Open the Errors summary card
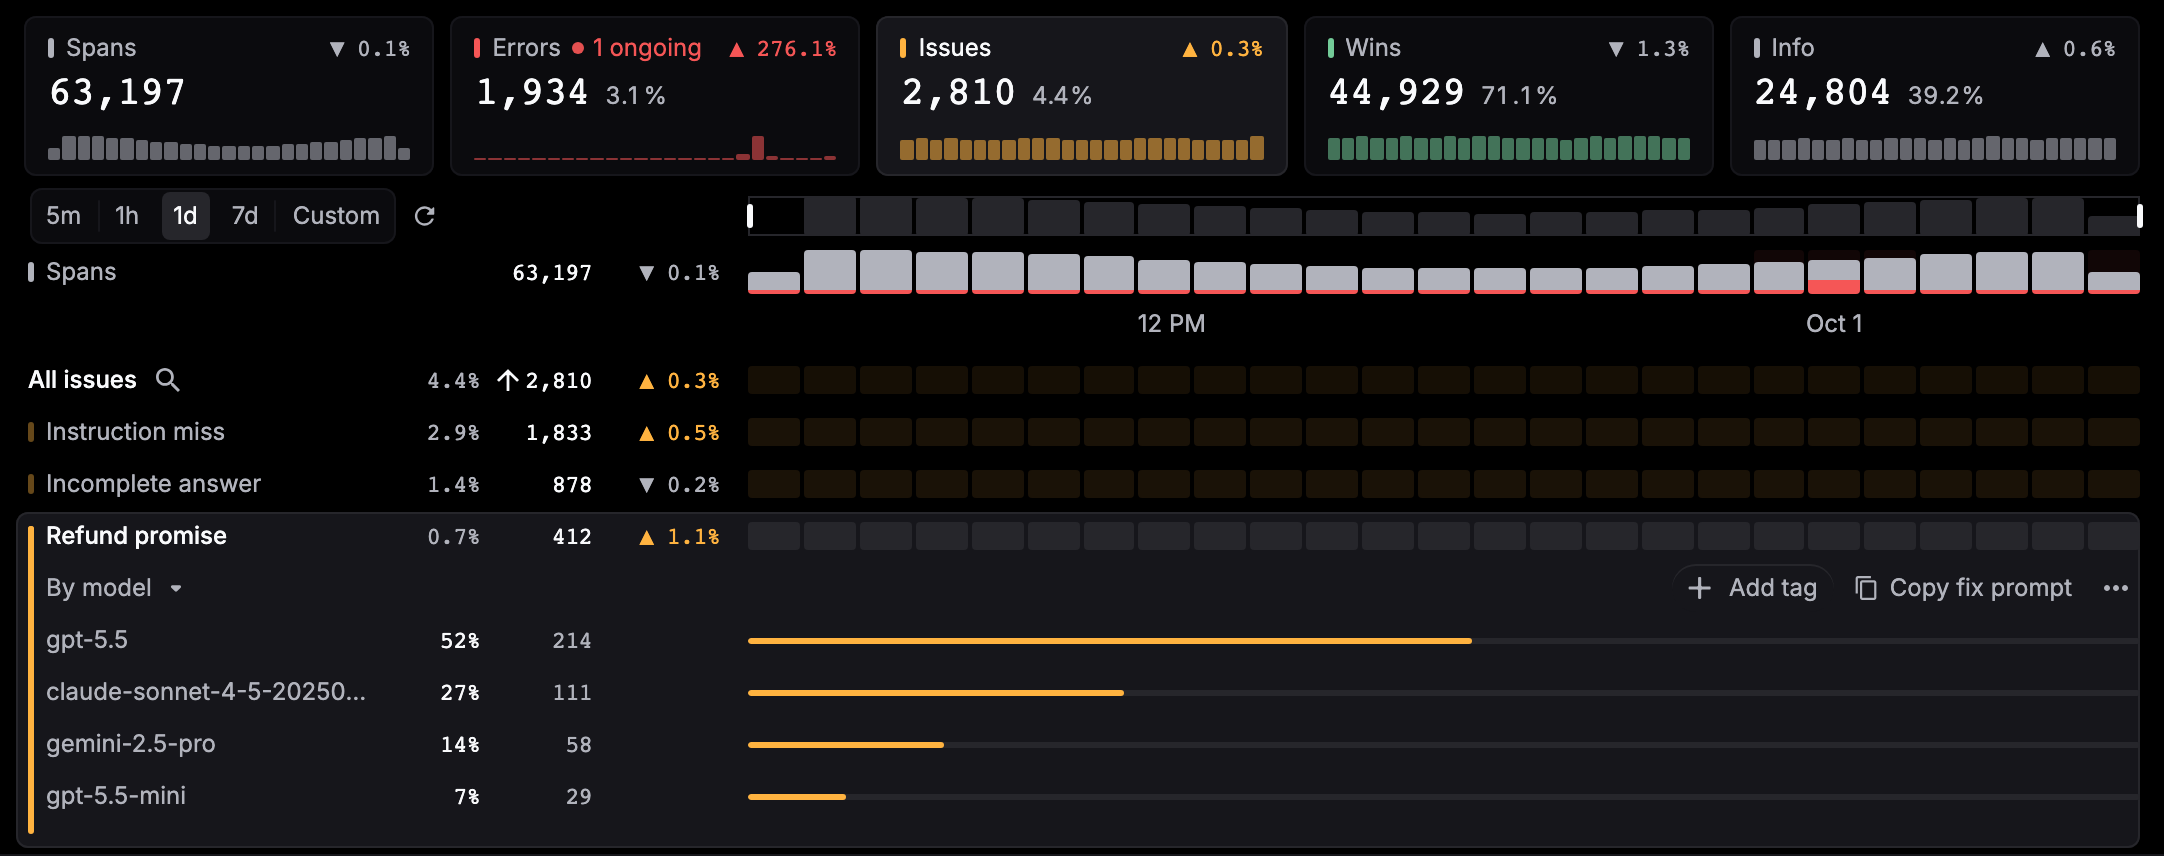 pyautogui.click(x=655, y=96)
